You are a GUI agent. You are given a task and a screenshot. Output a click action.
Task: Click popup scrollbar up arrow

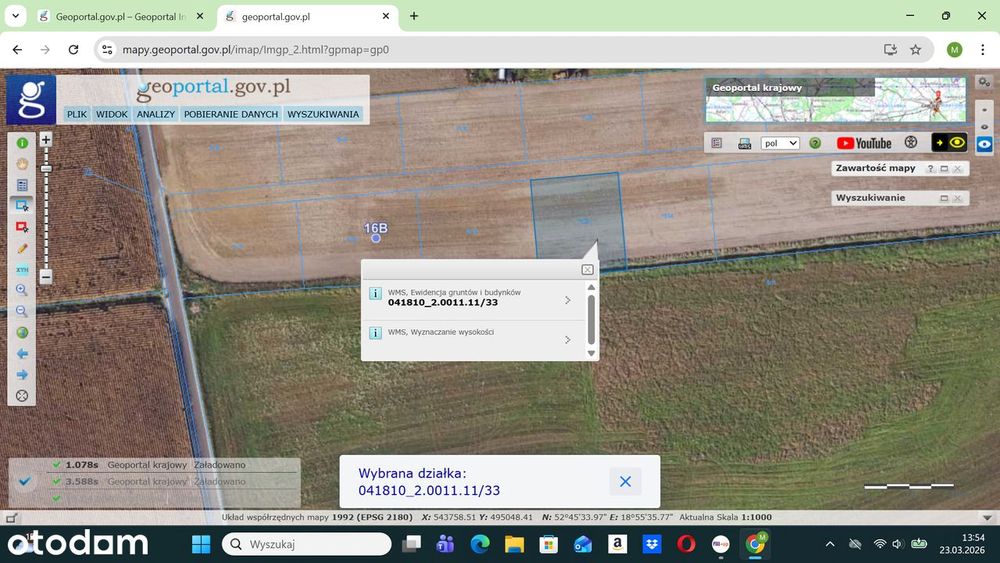(591, 288)
